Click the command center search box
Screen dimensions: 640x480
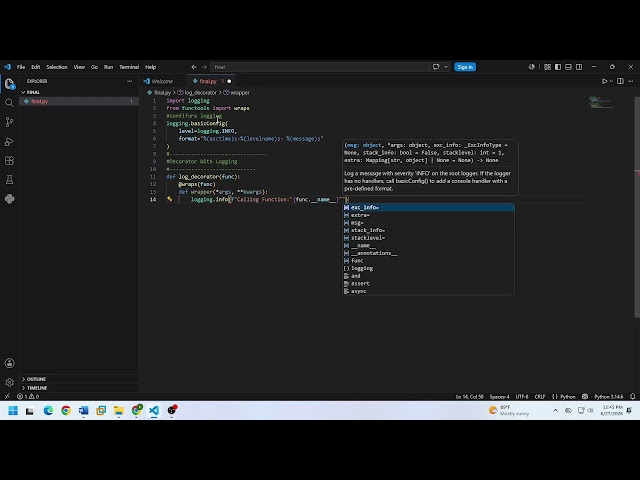pyautogui.click(x=319, y=67)
